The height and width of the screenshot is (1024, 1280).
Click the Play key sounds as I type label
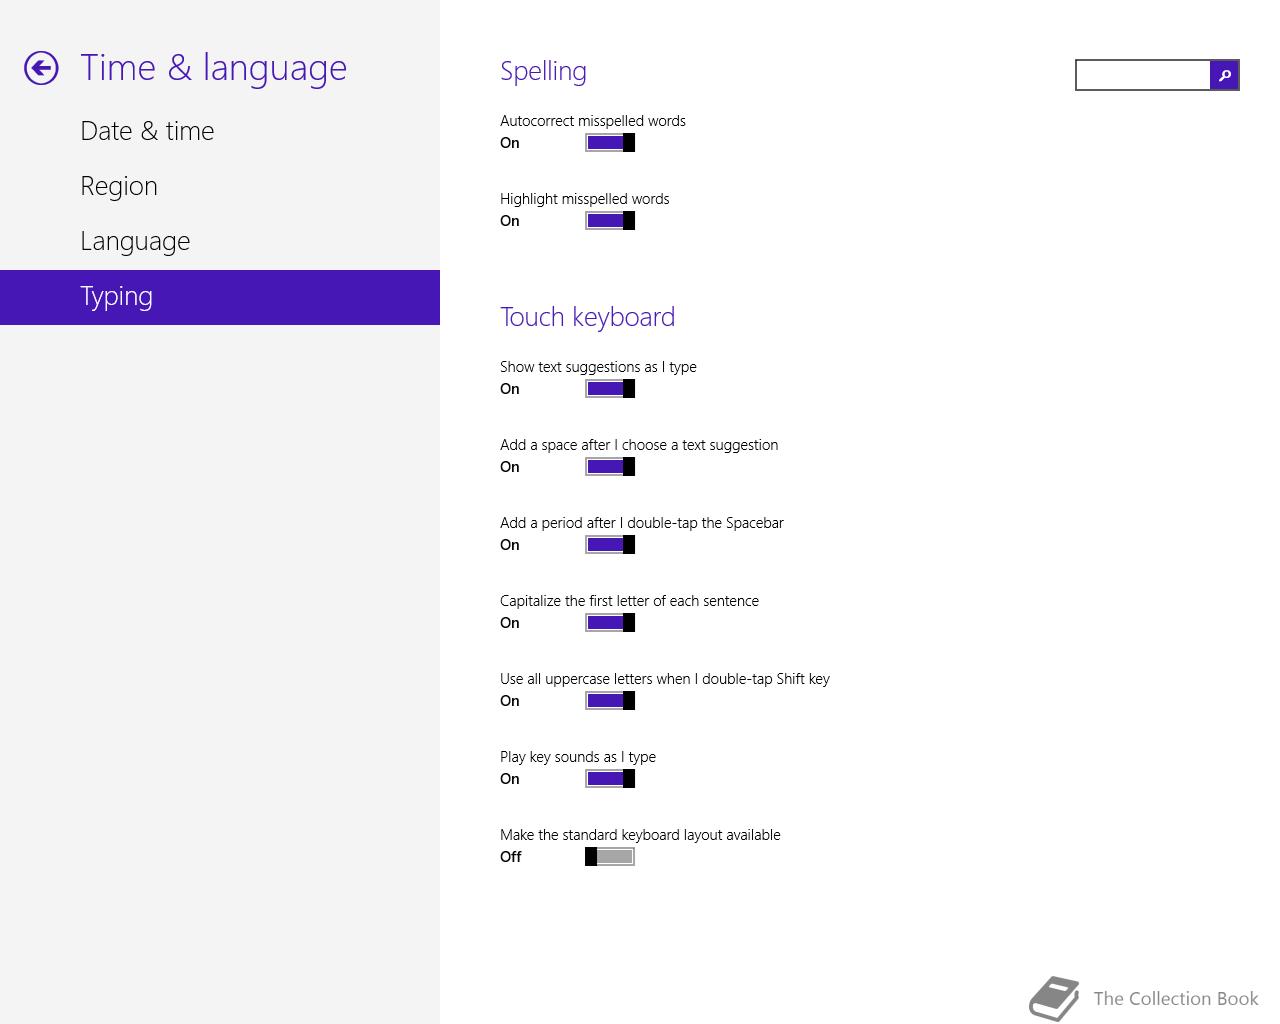tap(578, 757)
